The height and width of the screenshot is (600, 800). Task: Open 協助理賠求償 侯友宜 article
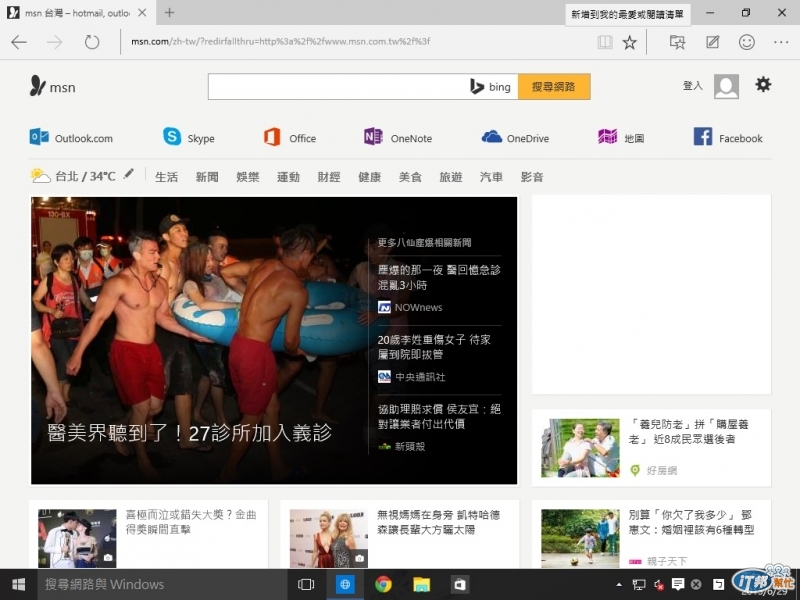point(439,416)
